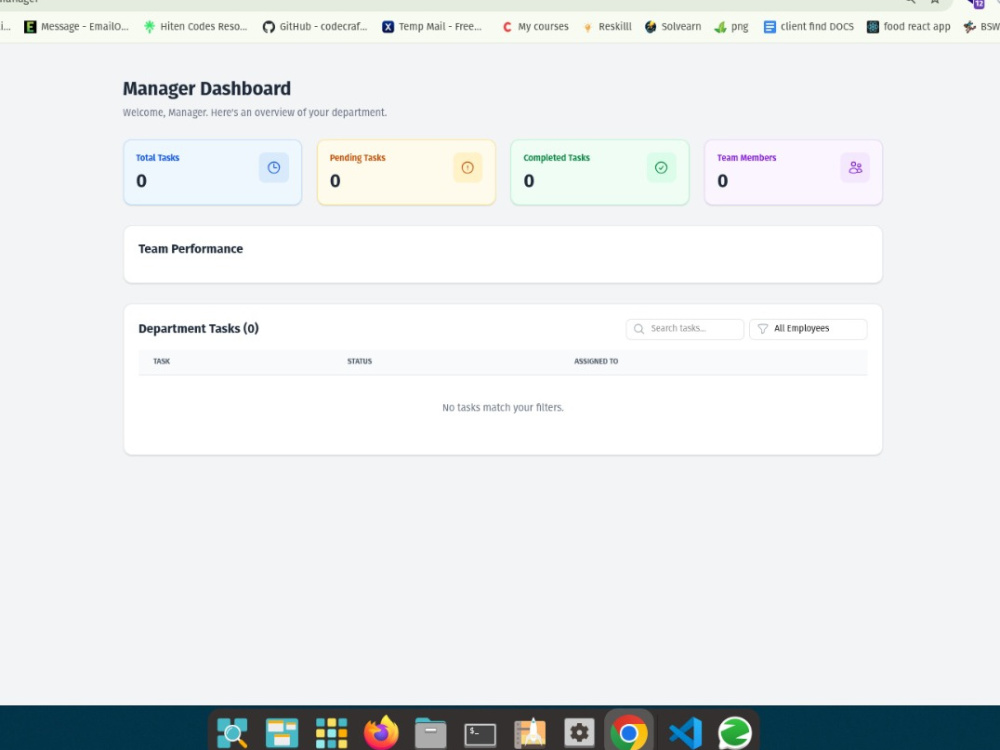Click the TASK column header
Screen dimensions: 1000x750
161,362
